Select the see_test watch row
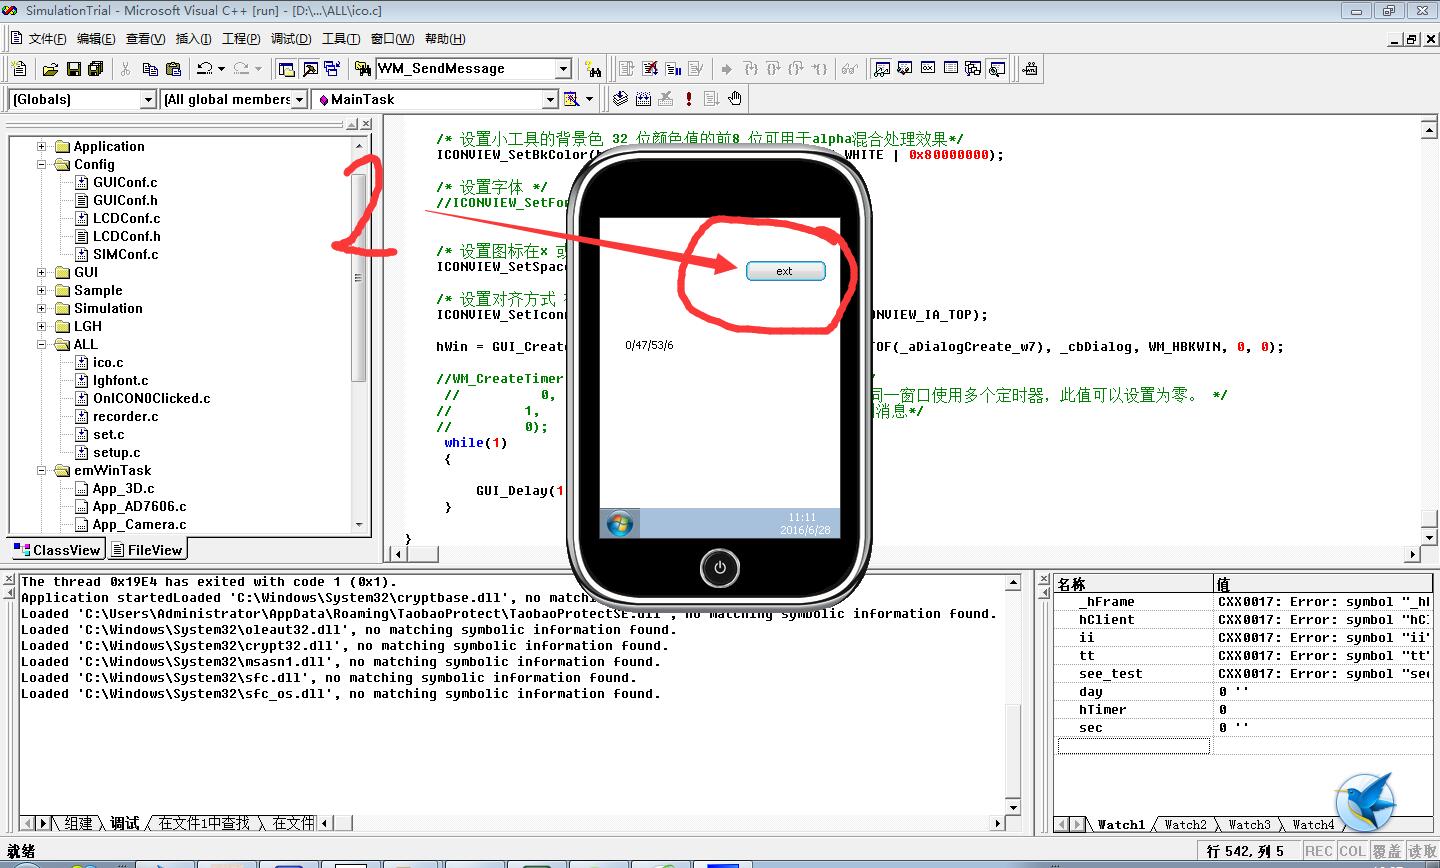 (x=1243, y=673)
